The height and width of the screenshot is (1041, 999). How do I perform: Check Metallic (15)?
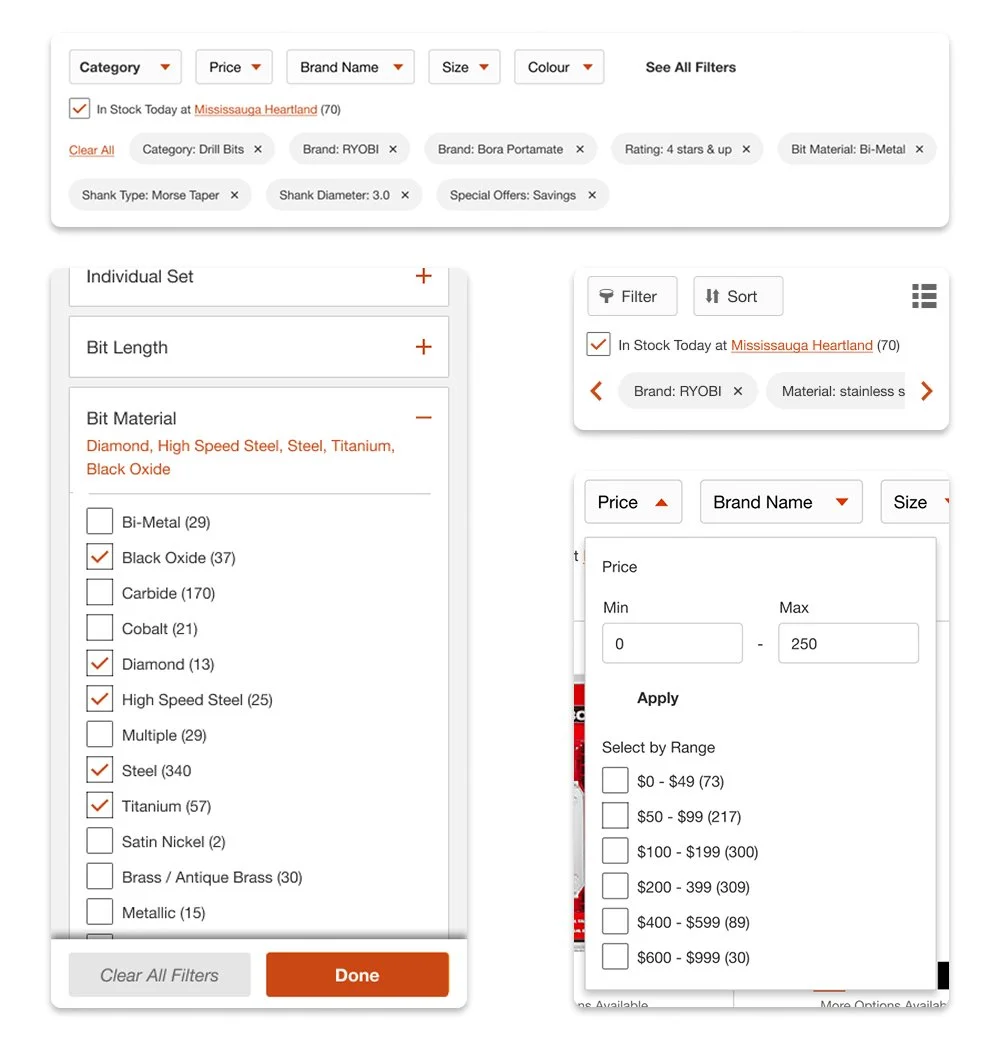(100, 912)
